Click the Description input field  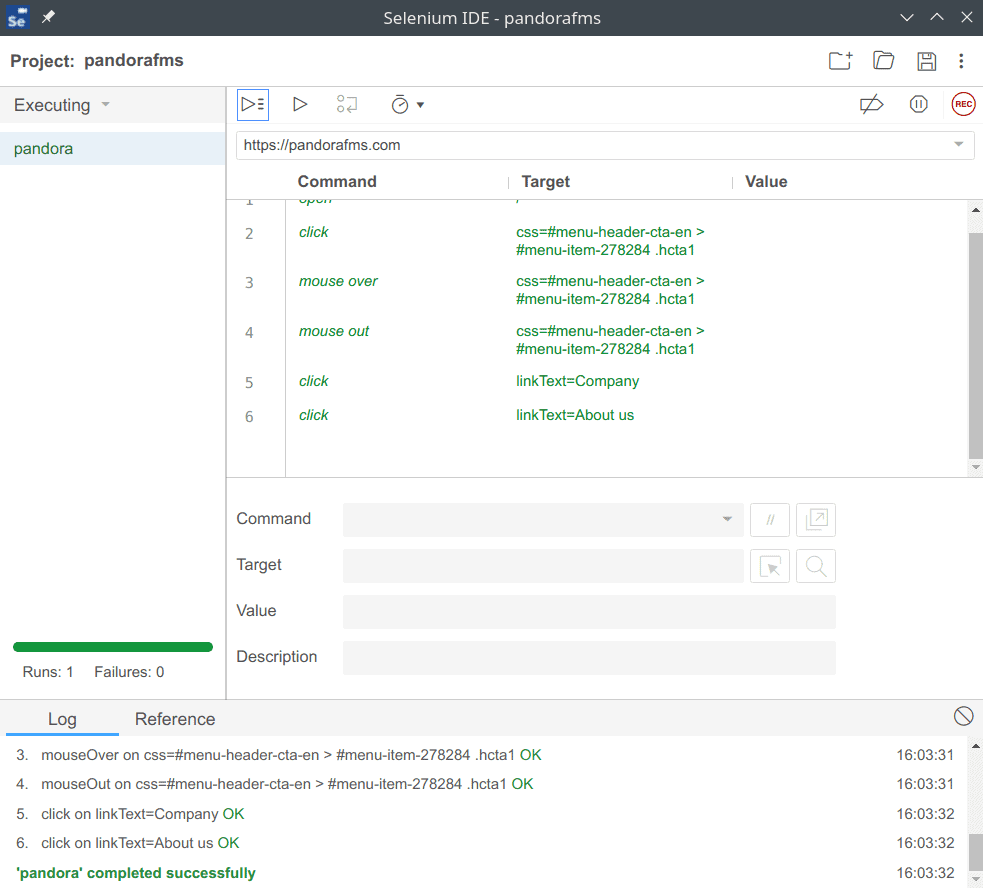coord(589,658)
